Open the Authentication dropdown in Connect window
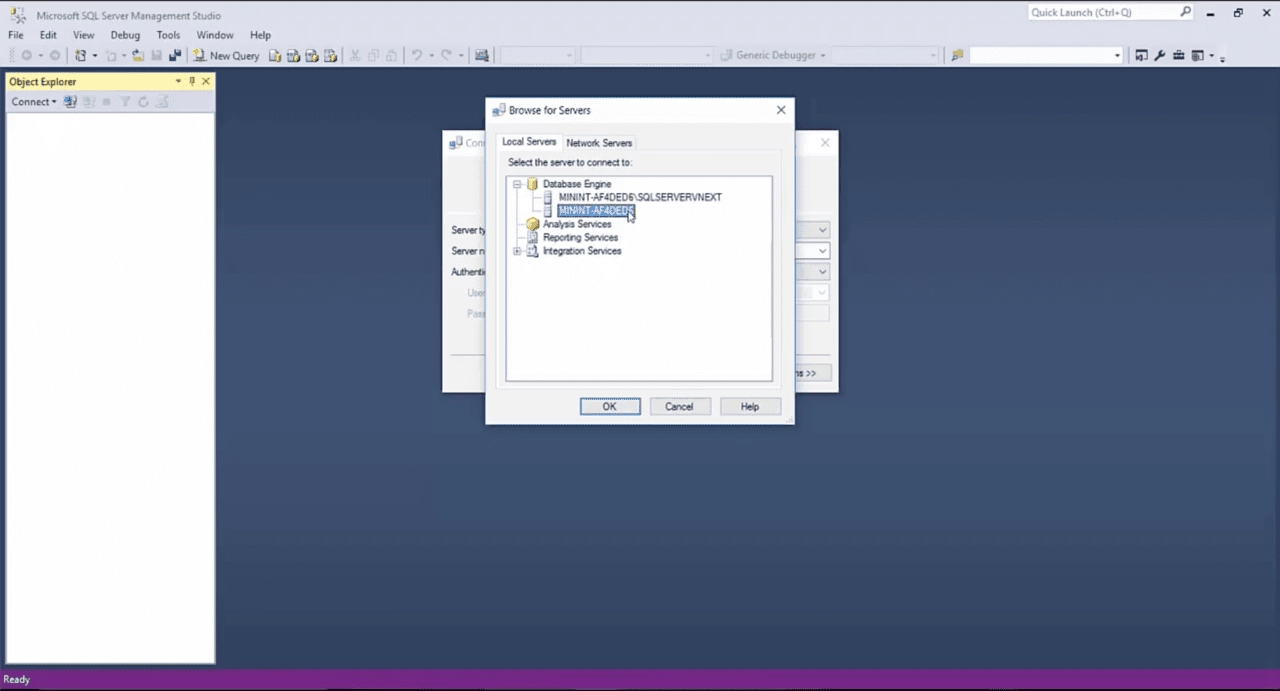 (x=822, y=272)
